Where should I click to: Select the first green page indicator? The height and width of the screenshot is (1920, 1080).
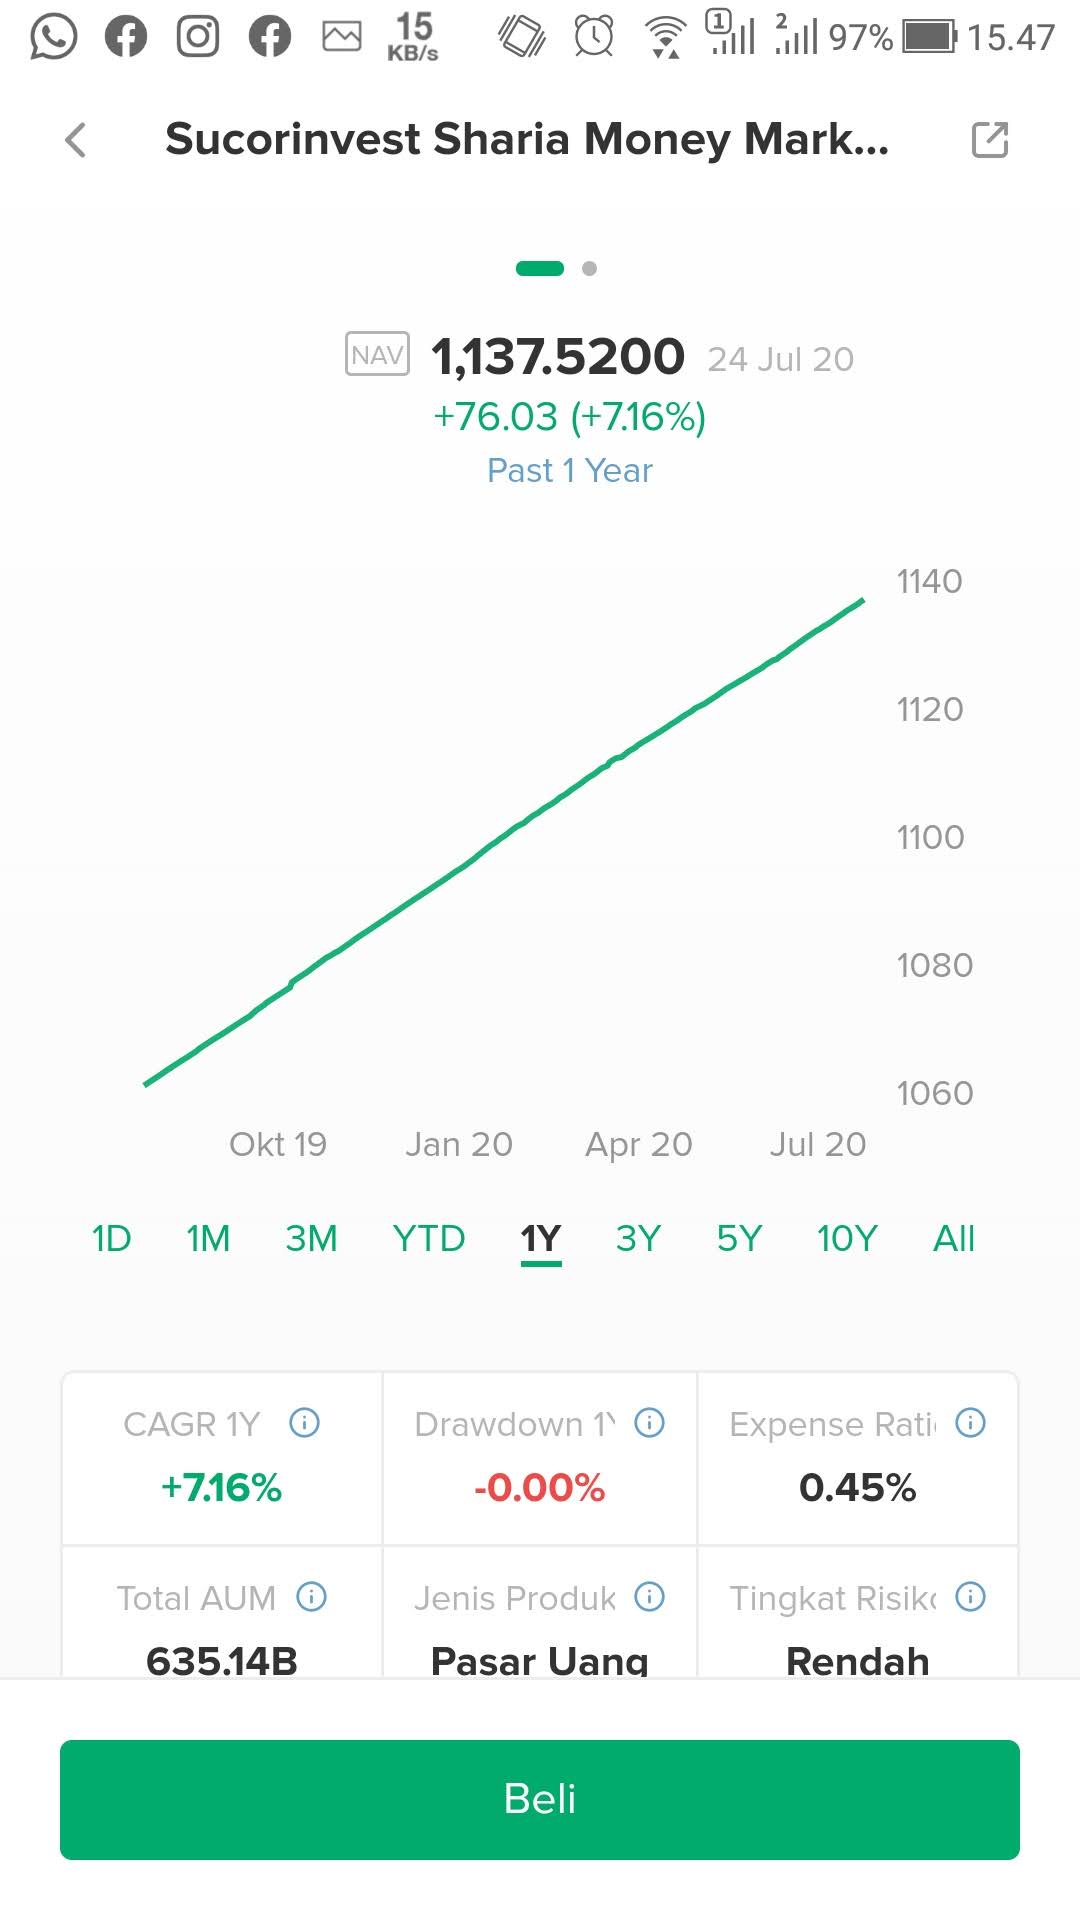540,268
